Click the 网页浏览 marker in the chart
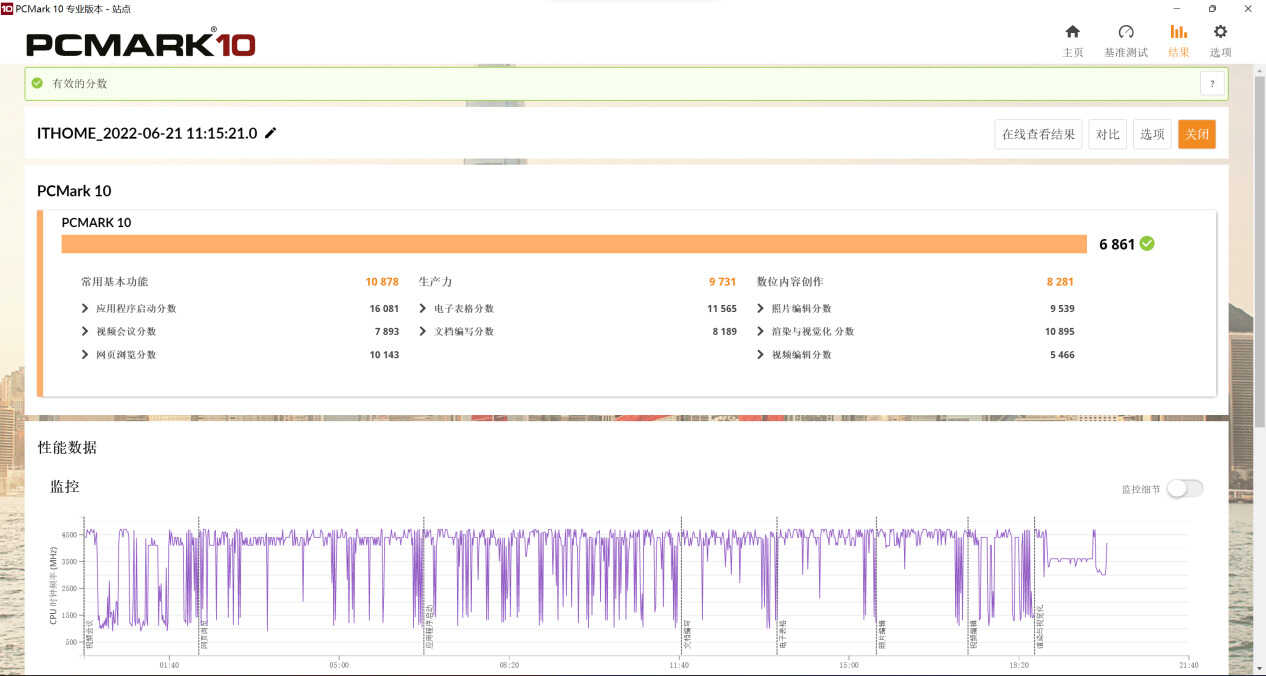The image size is (1266, 676). [204, 635]
